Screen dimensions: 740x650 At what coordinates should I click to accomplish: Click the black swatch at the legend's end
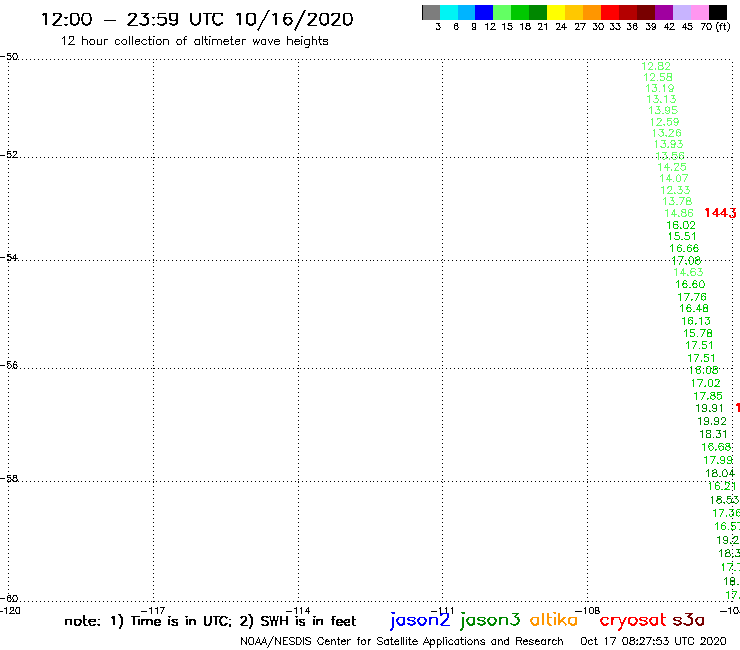(718, 12)
